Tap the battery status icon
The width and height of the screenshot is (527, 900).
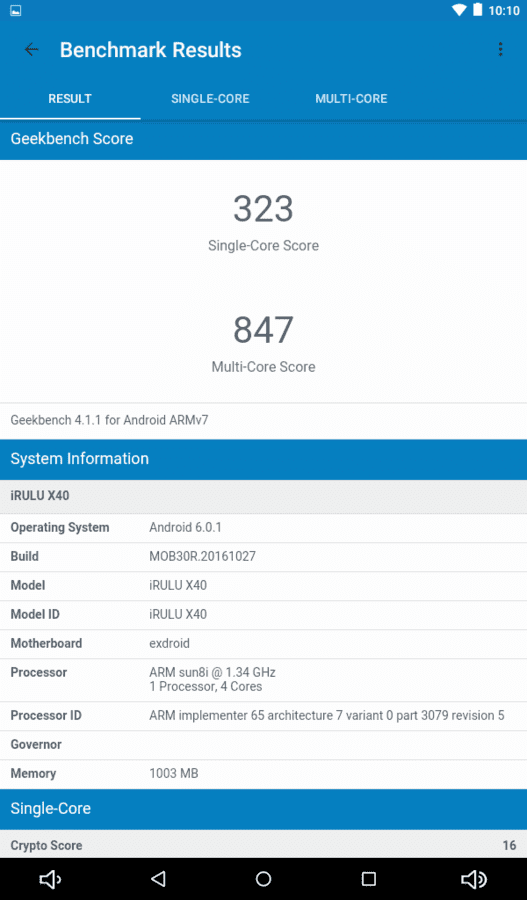pos(477,10)
